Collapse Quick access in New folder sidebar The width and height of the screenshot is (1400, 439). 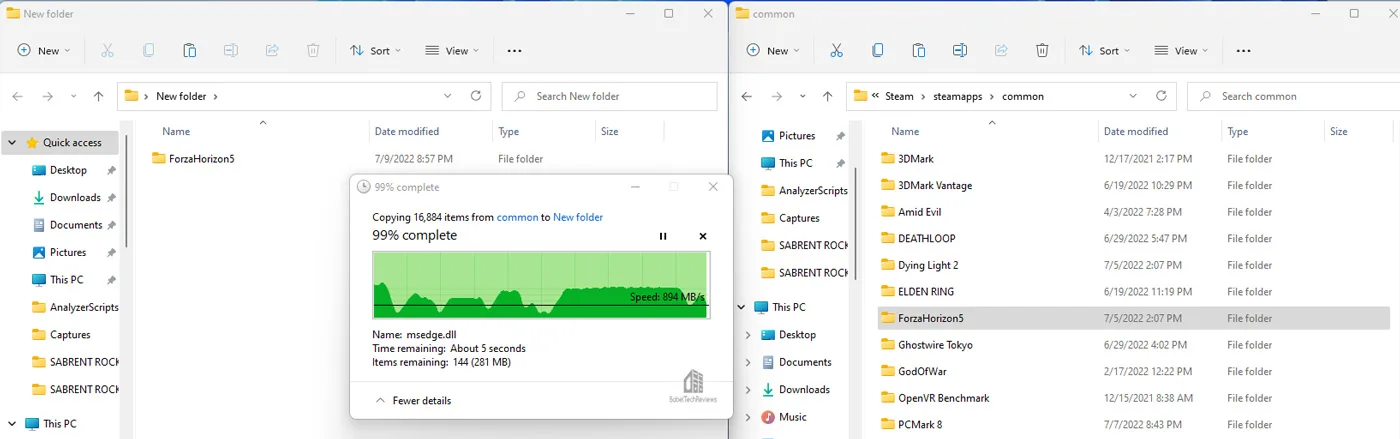click(x=12, y=143)
